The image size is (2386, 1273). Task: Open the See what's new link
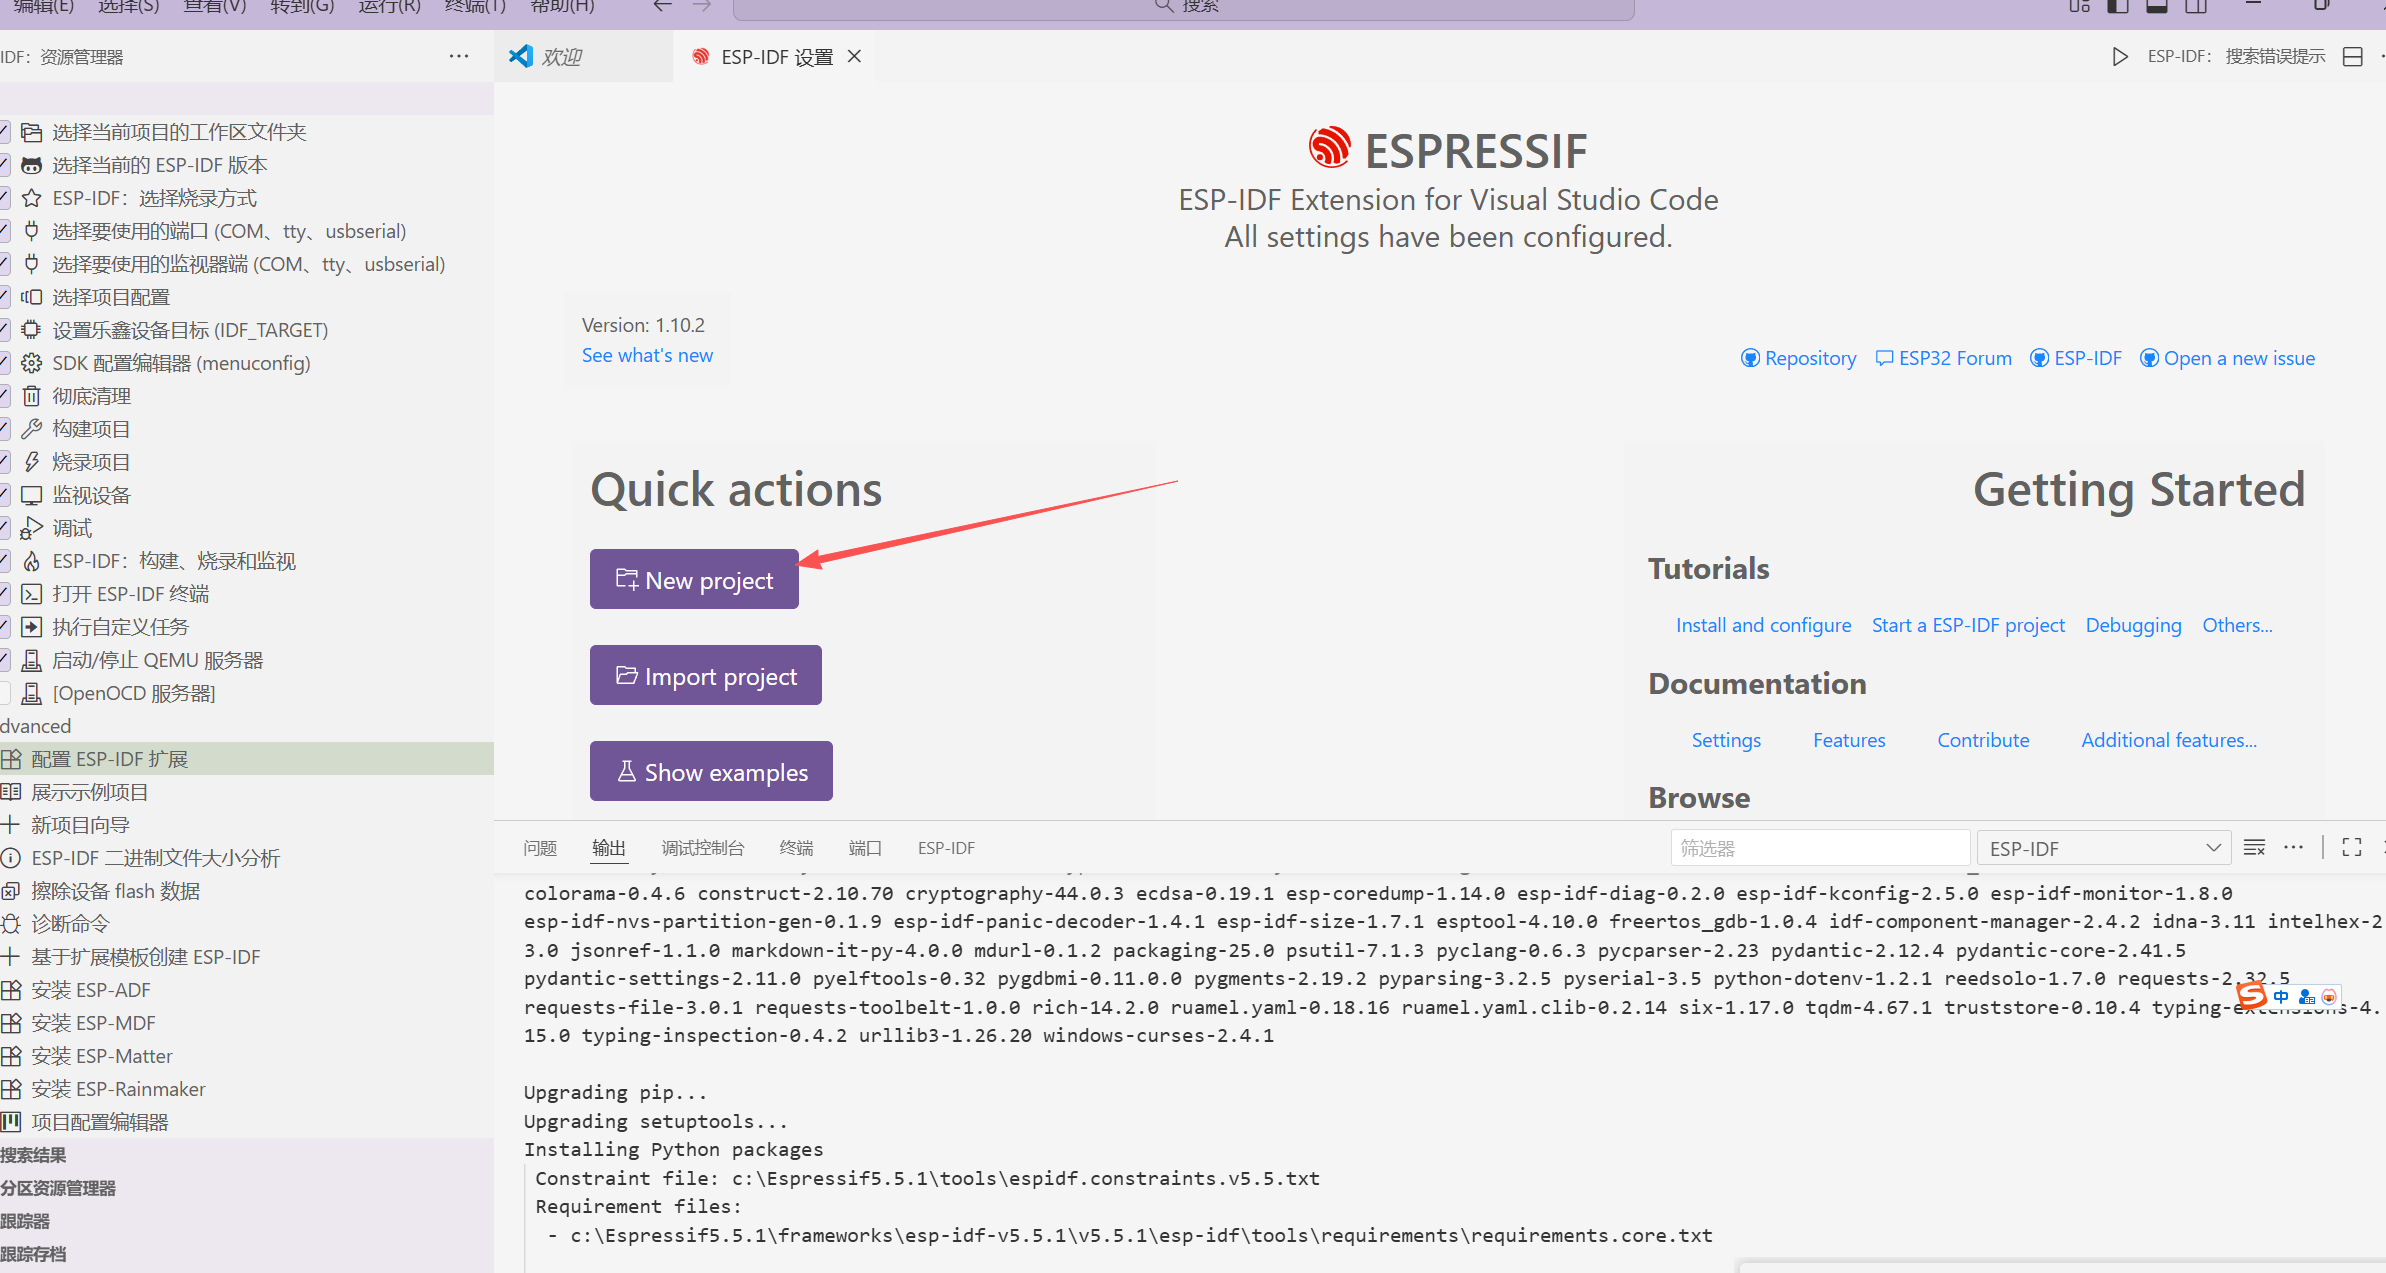(647, 355)
